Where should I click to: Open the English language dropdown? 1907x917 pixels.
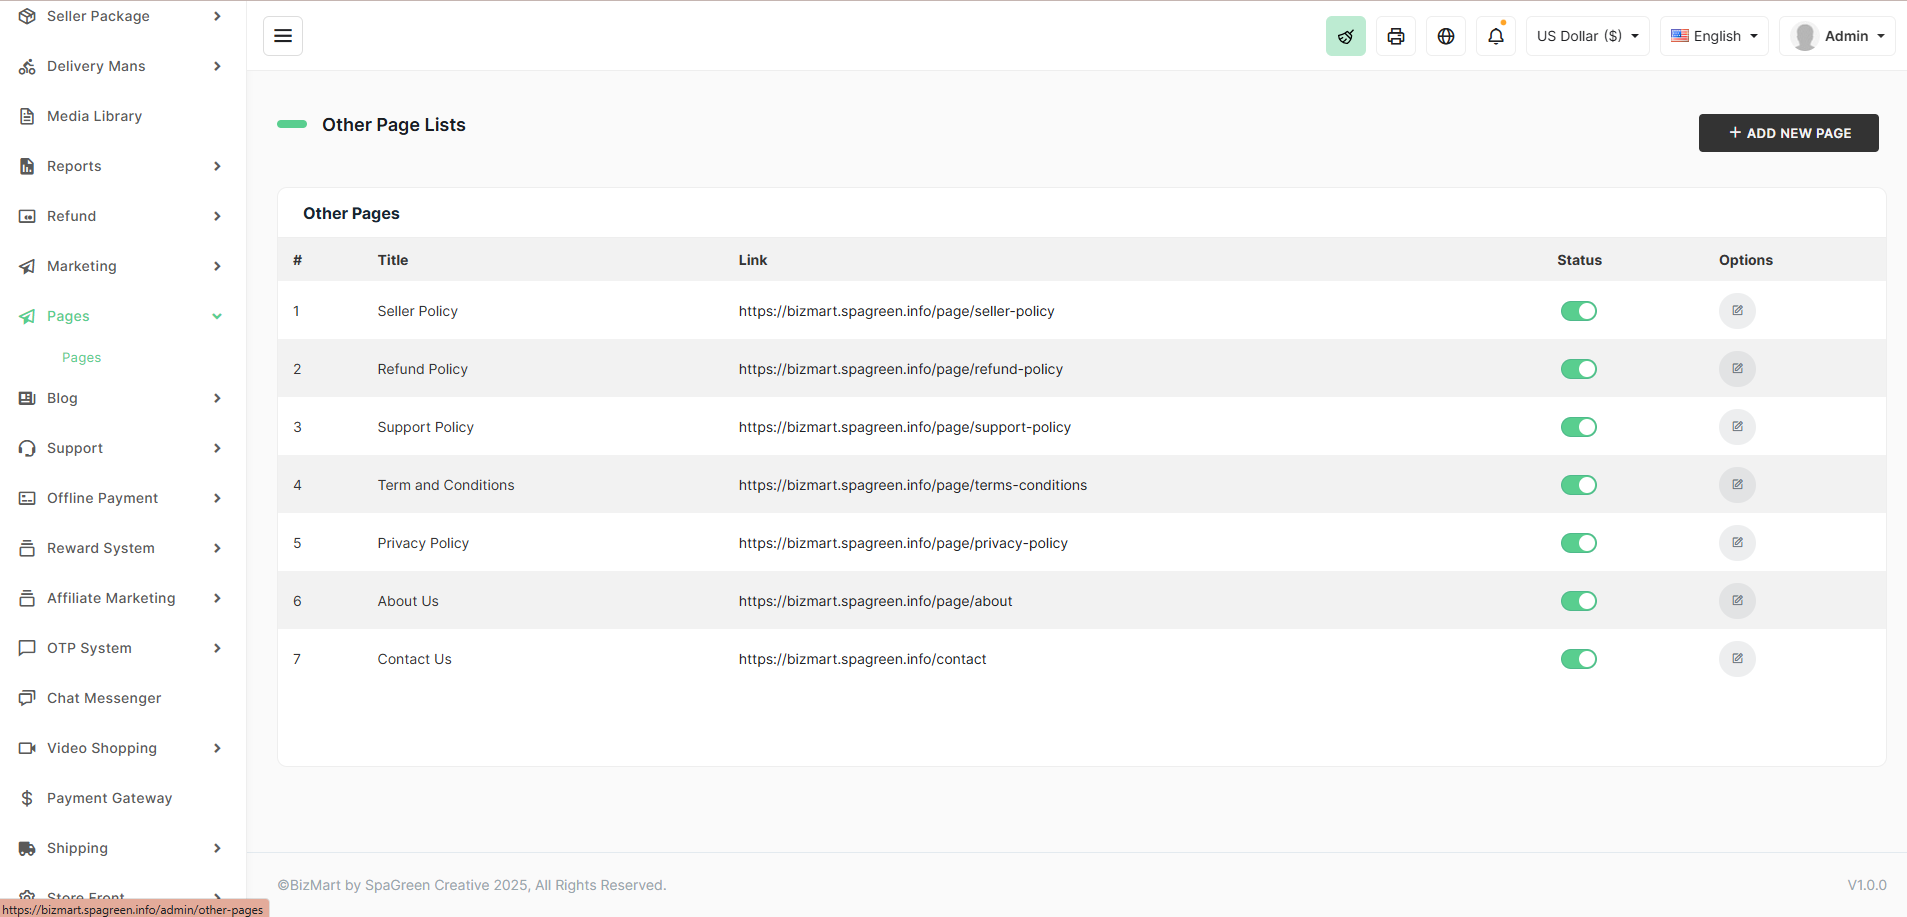point(1714,36)
